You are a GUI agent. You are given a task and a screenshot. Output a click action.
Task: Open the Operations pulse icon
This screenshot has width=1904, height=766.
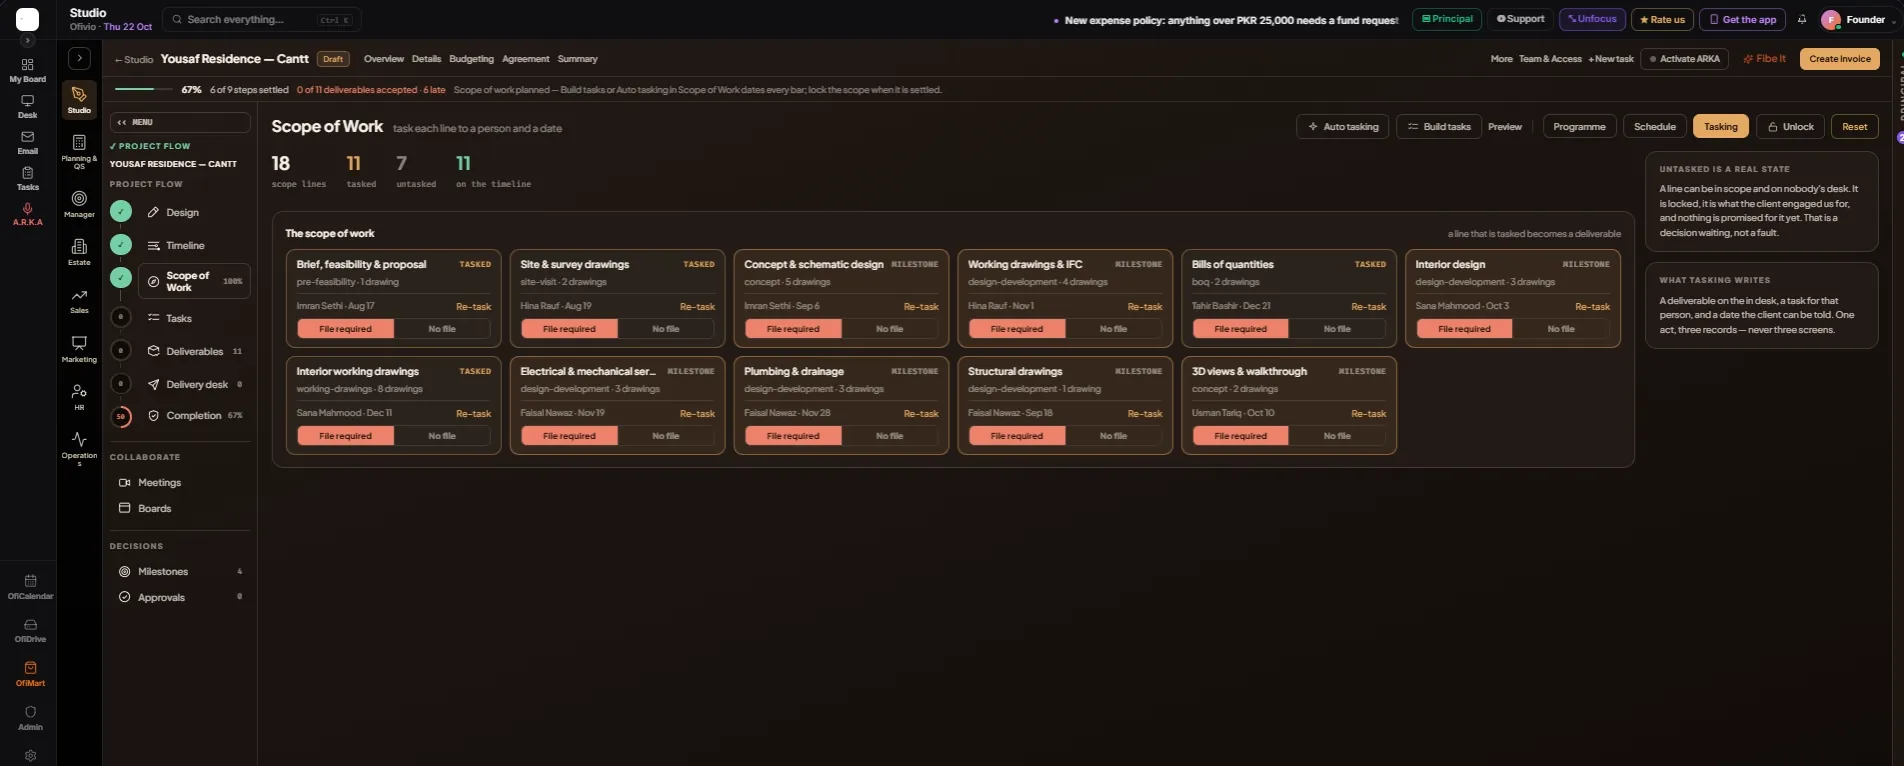point(79,449)
